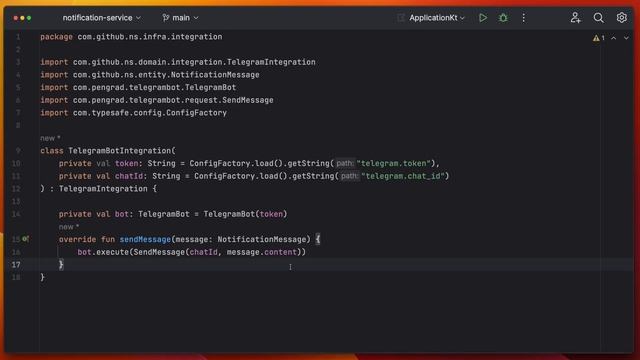Open the notification-service project dropdown
The width and height of the screenshot is (640, 360).
(x=101, y=18)
